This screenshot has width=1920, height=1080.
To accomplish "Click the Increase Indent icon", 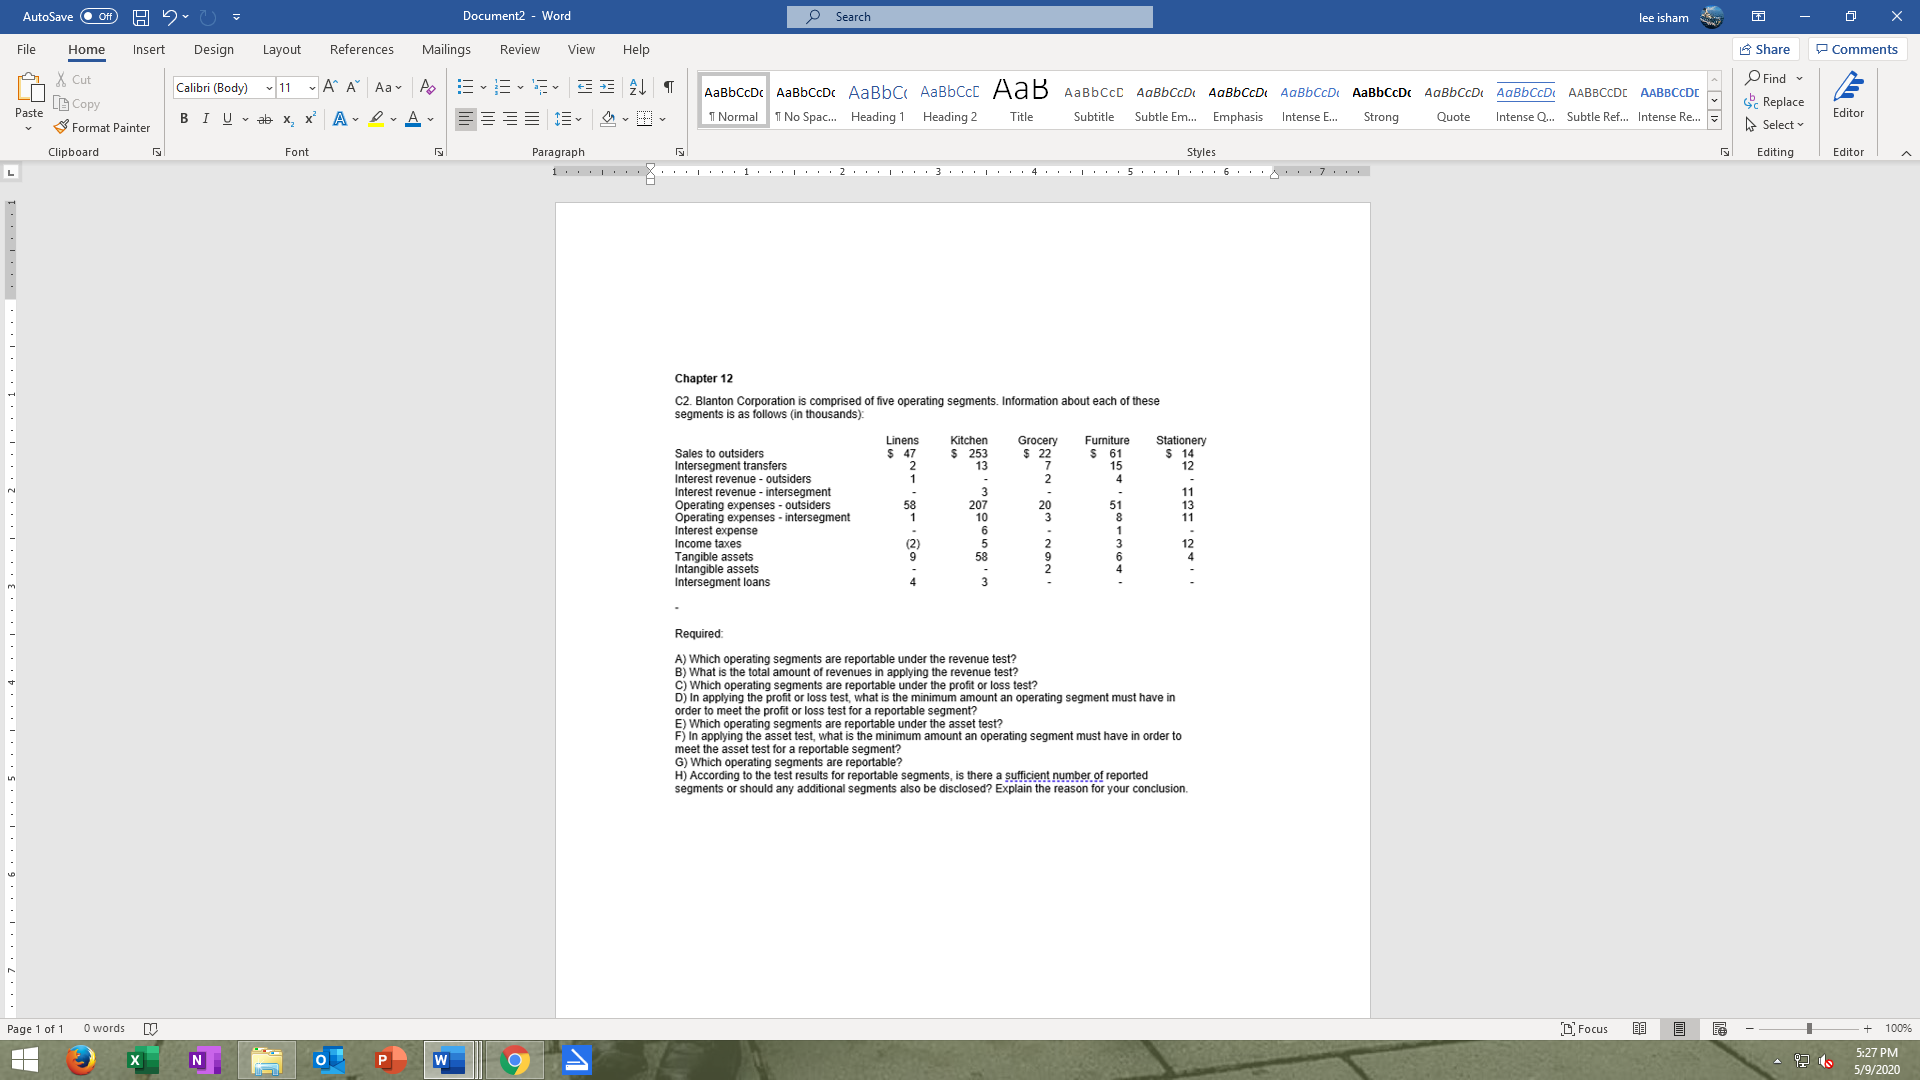I will pos(607,87).
